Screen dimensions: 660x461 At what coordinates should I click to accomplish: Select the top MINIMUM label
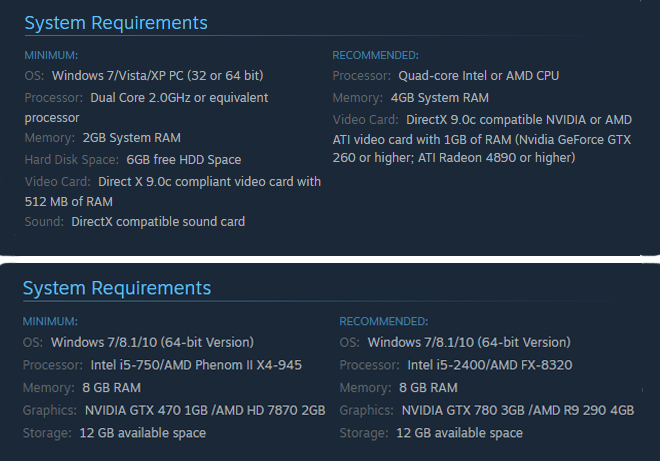click(x=51, y=55)
